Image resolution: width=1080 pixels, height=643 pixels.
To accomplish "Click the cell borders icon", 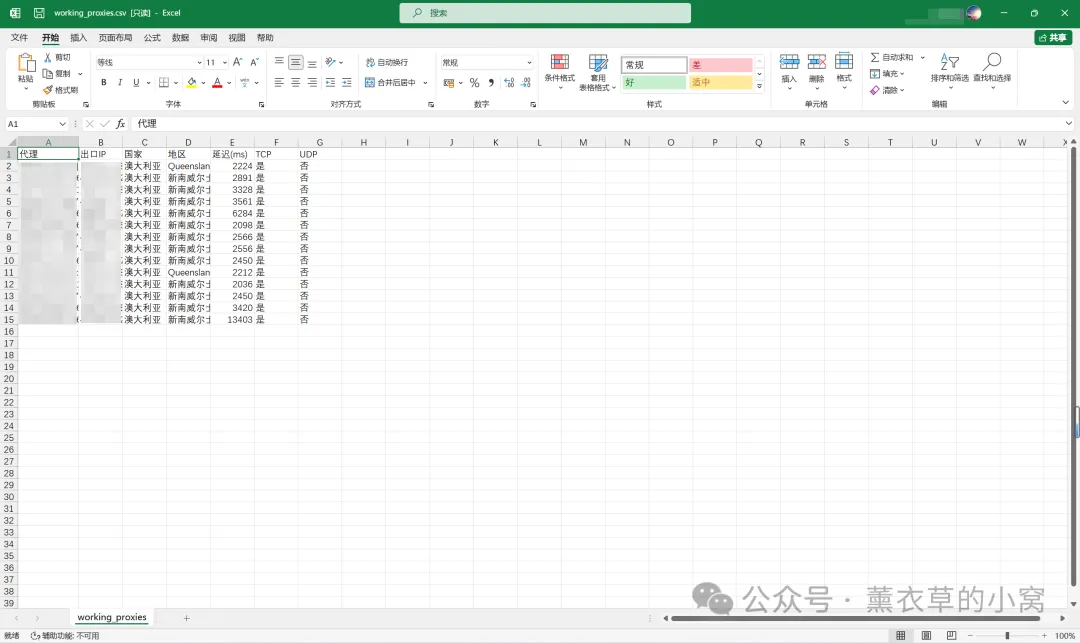I will click(x=164, y=83).
